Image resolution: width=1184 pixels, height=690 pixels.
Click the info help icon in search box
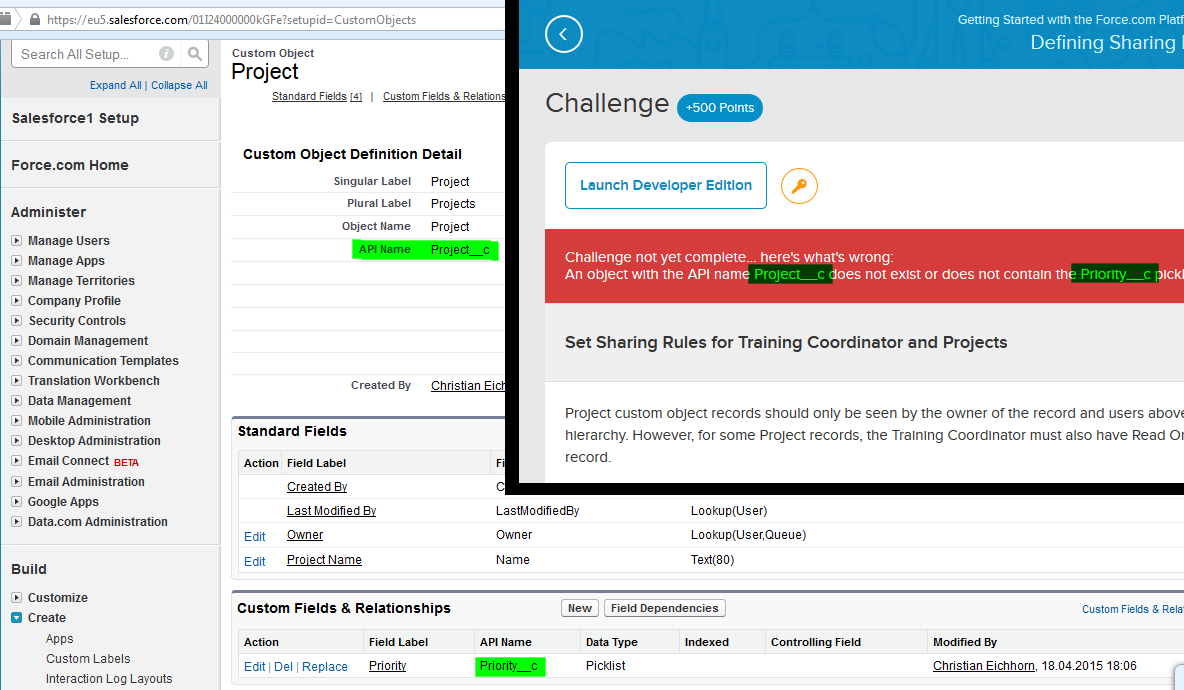(166, 54)
